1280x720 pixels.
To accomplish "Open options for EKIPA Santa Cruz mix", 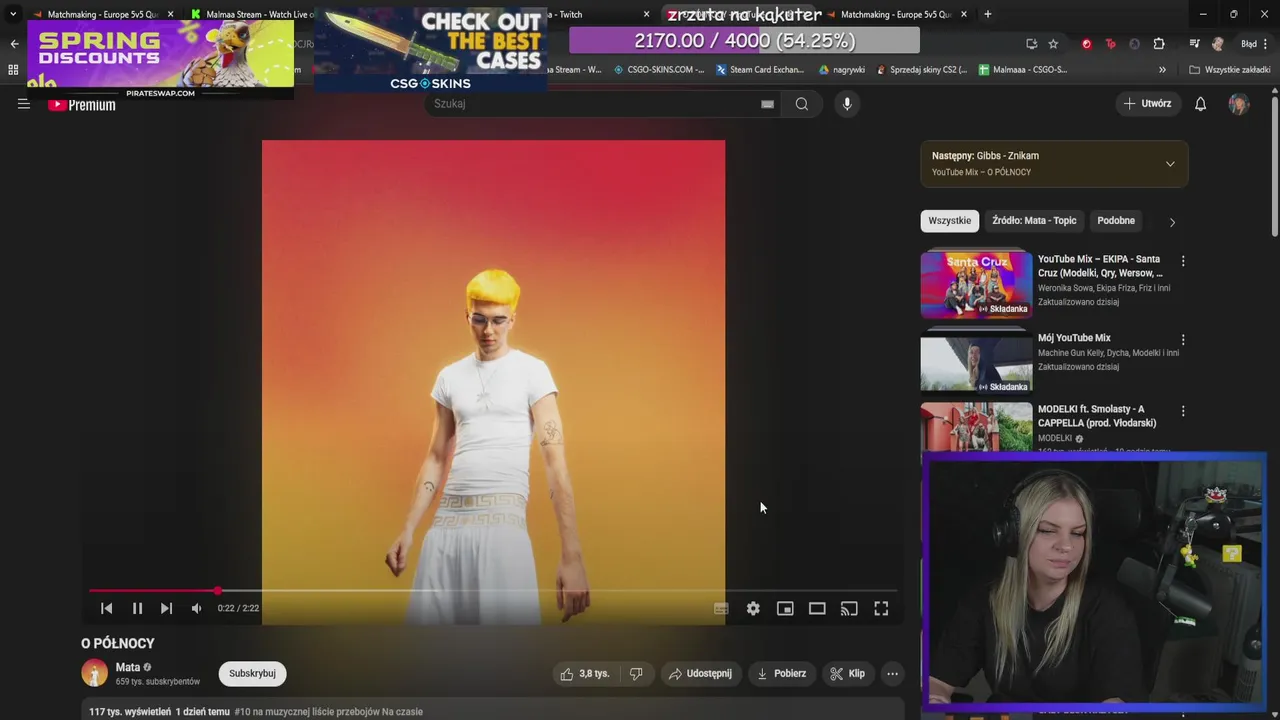I will tap(1183, 261).
